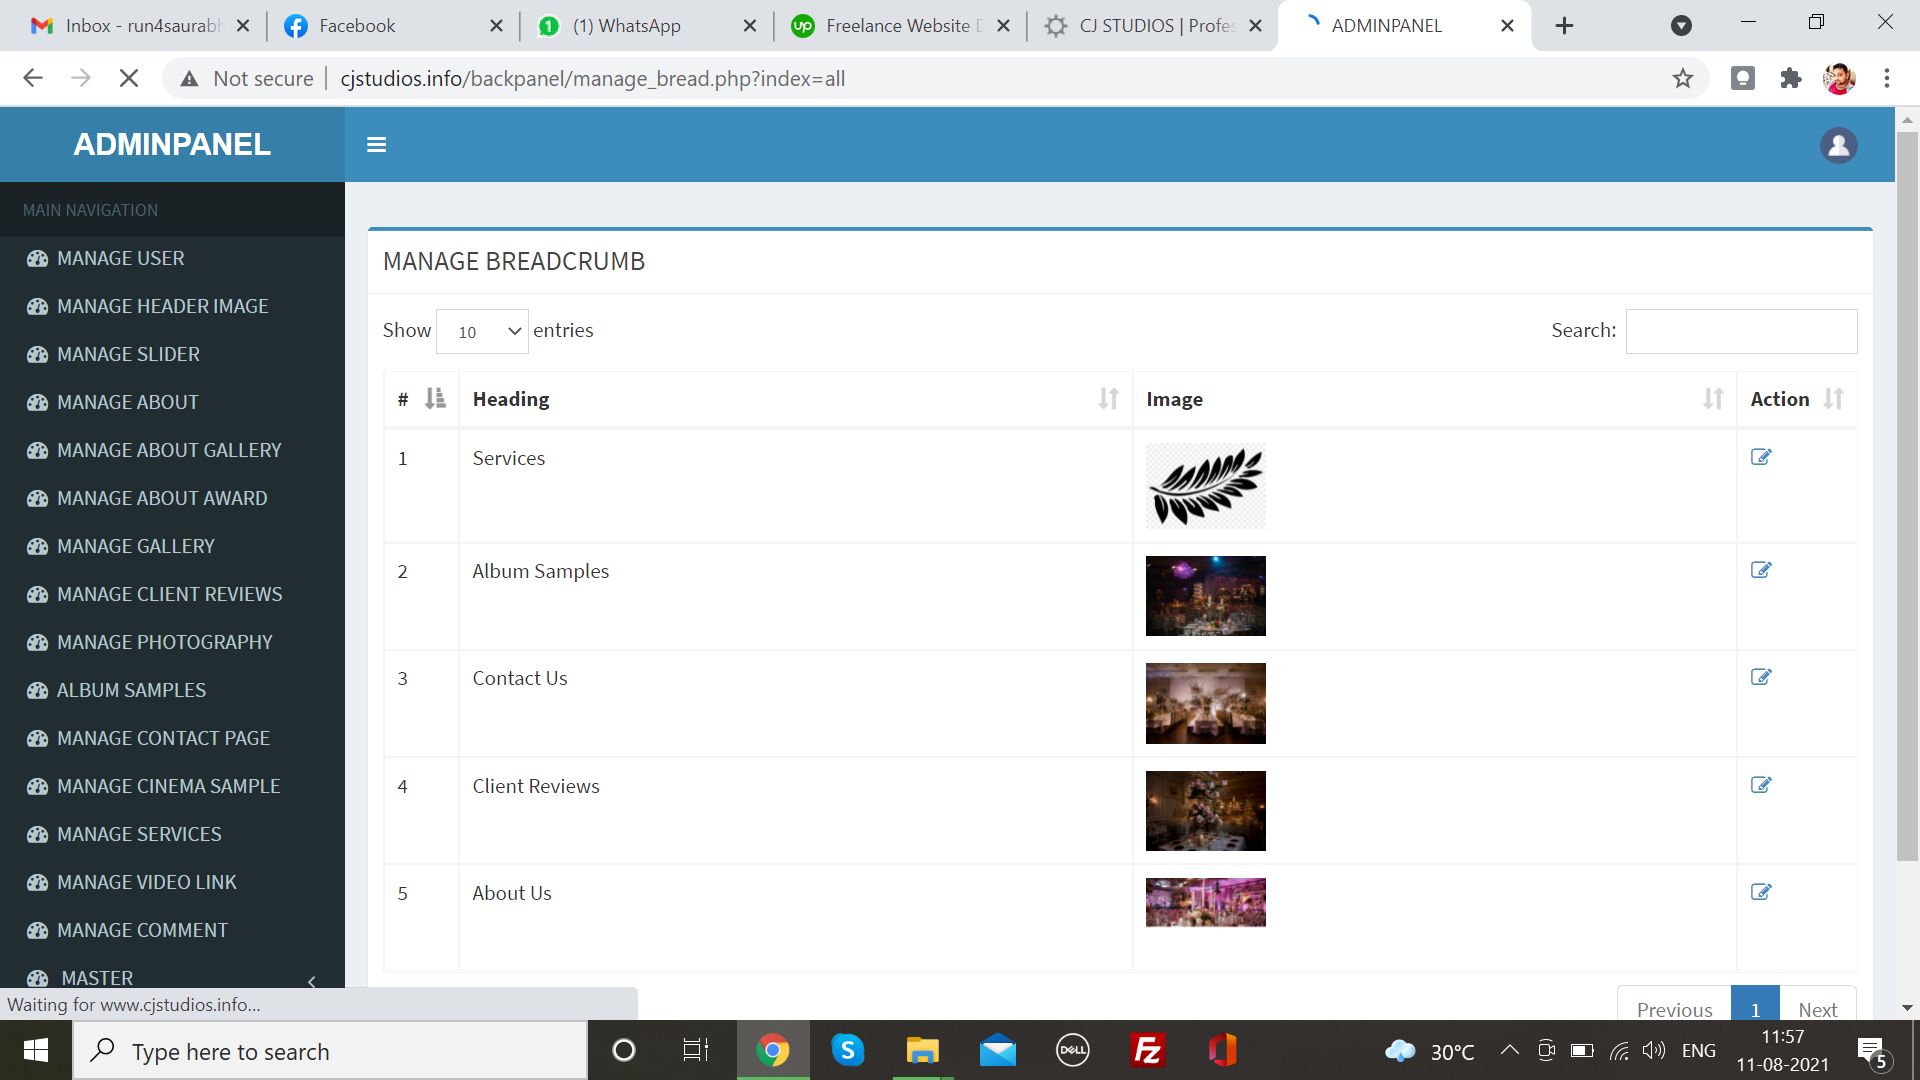Click the ADMINPANEL logo link
This screenshot has height=1080, width=1920.
pos(172,145)
